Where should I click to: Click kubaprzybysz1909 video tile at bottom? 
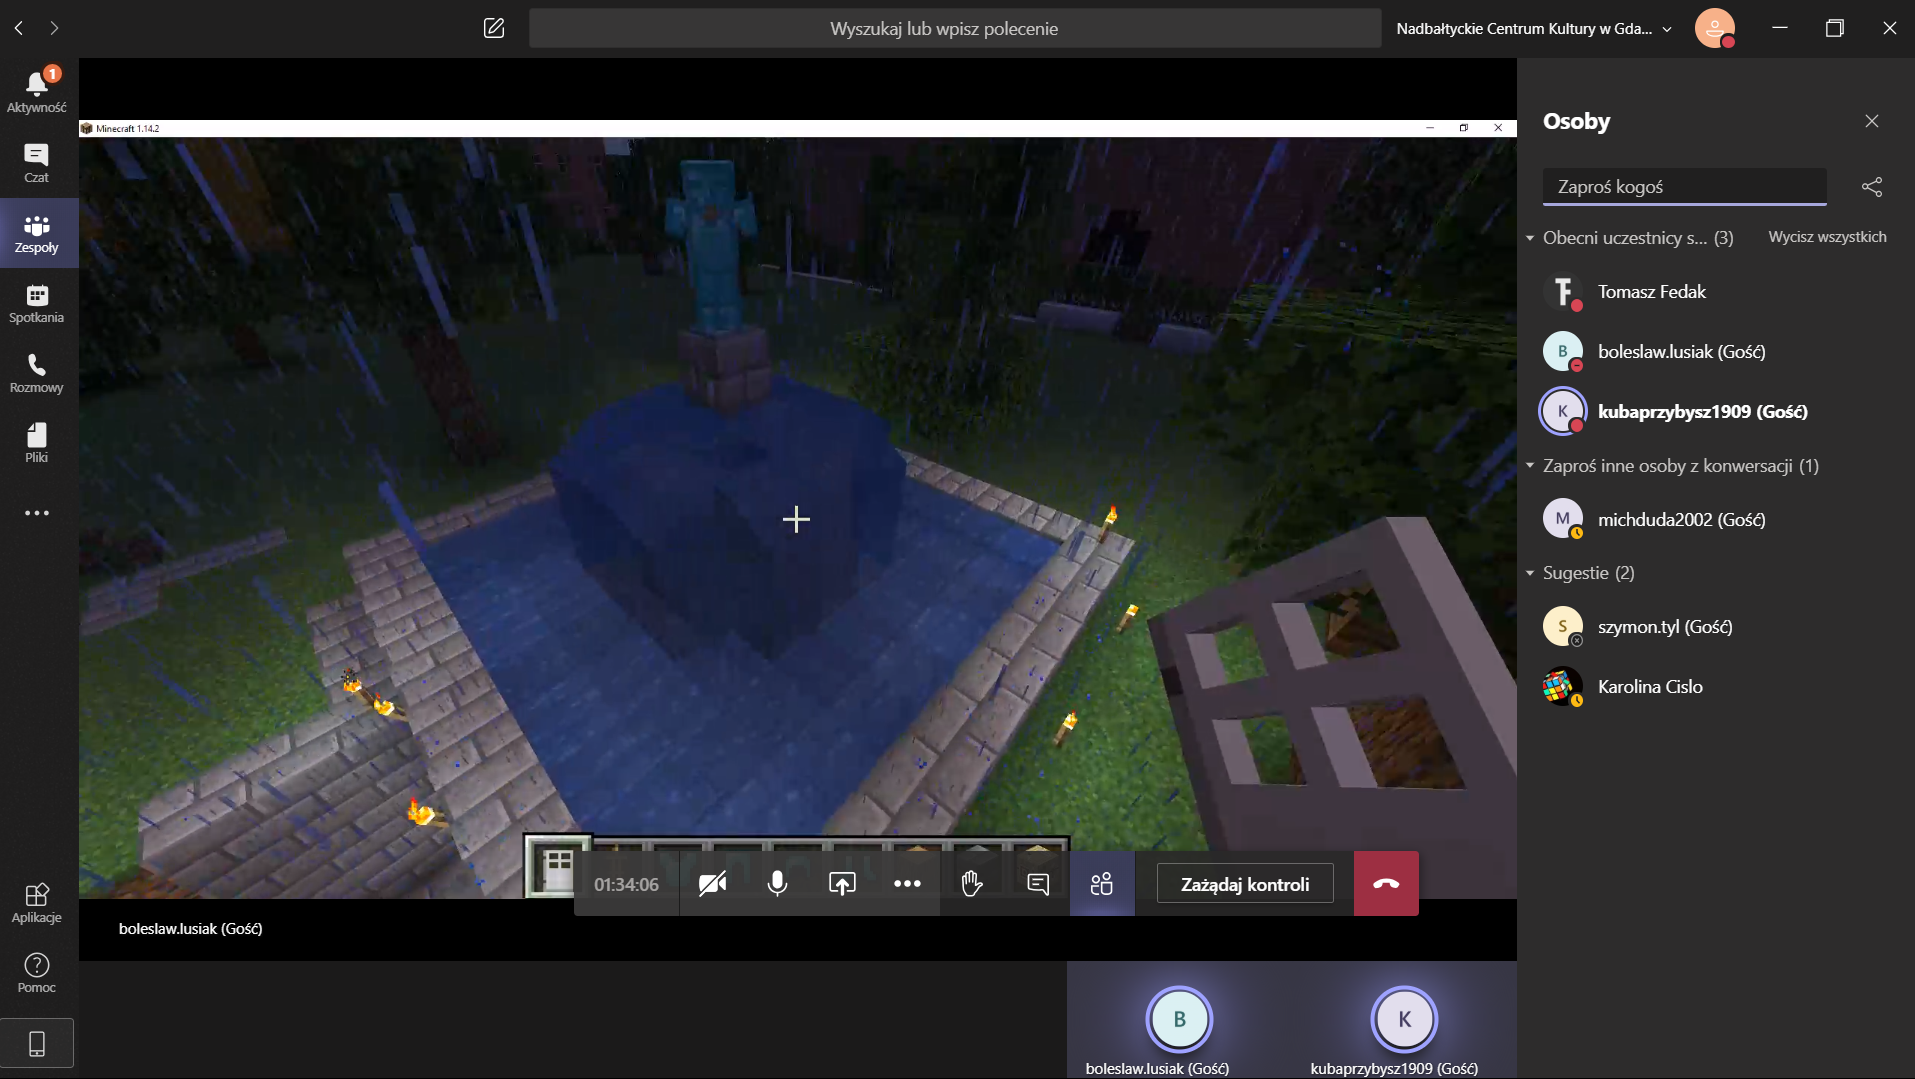[x=1403, y=1021]
